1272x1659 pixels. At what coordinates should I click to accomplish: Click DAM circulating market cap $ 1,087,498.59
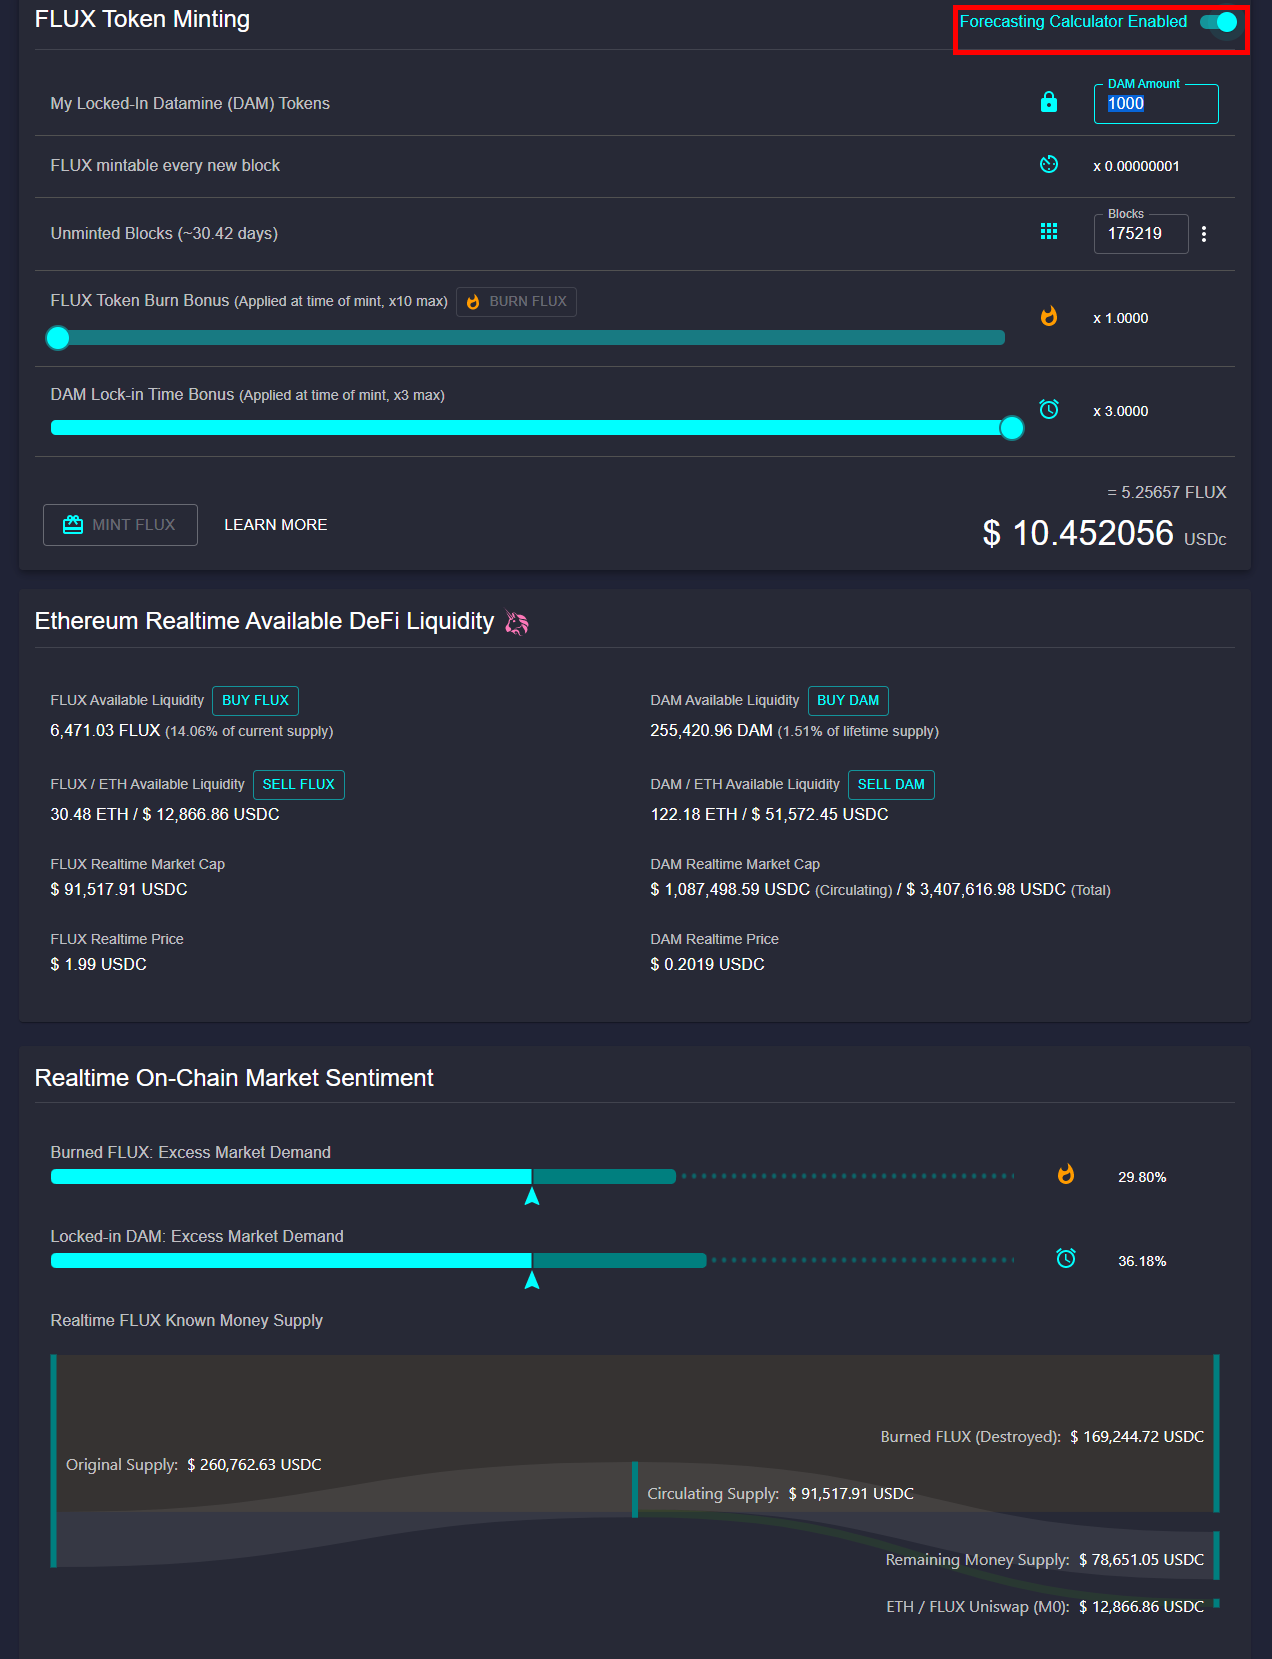[730, 890]
